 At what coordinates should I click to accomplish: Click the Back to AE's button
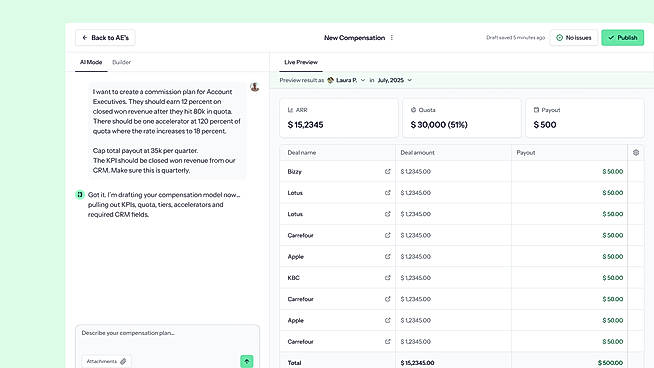pyautogui.click(x=105, y=38)
